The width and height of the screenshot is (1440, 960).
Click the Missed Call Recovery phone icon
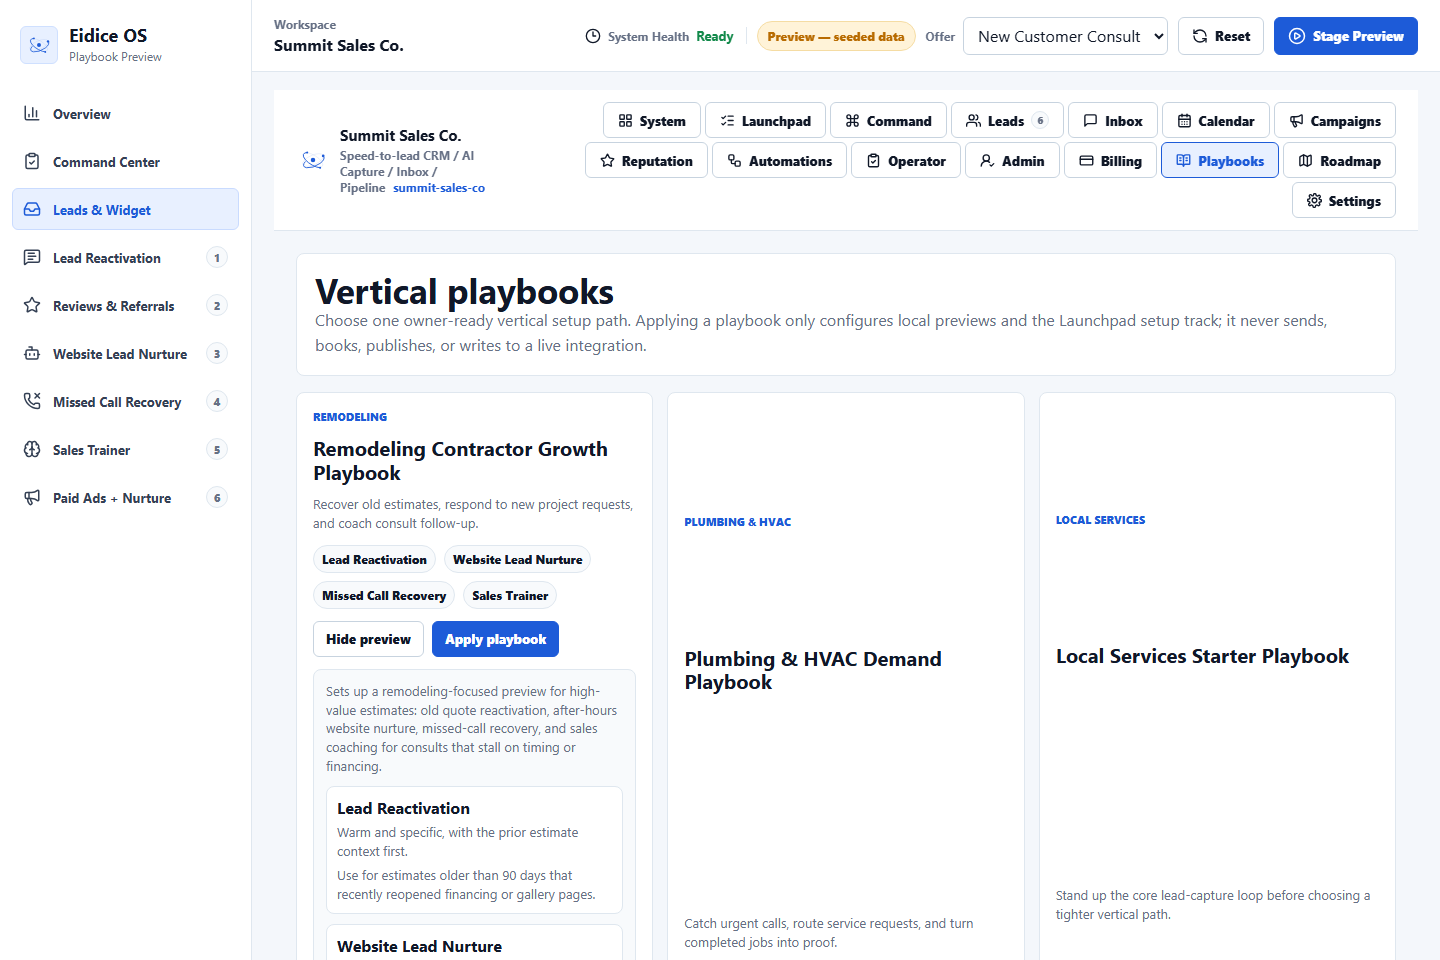[32, 401]
